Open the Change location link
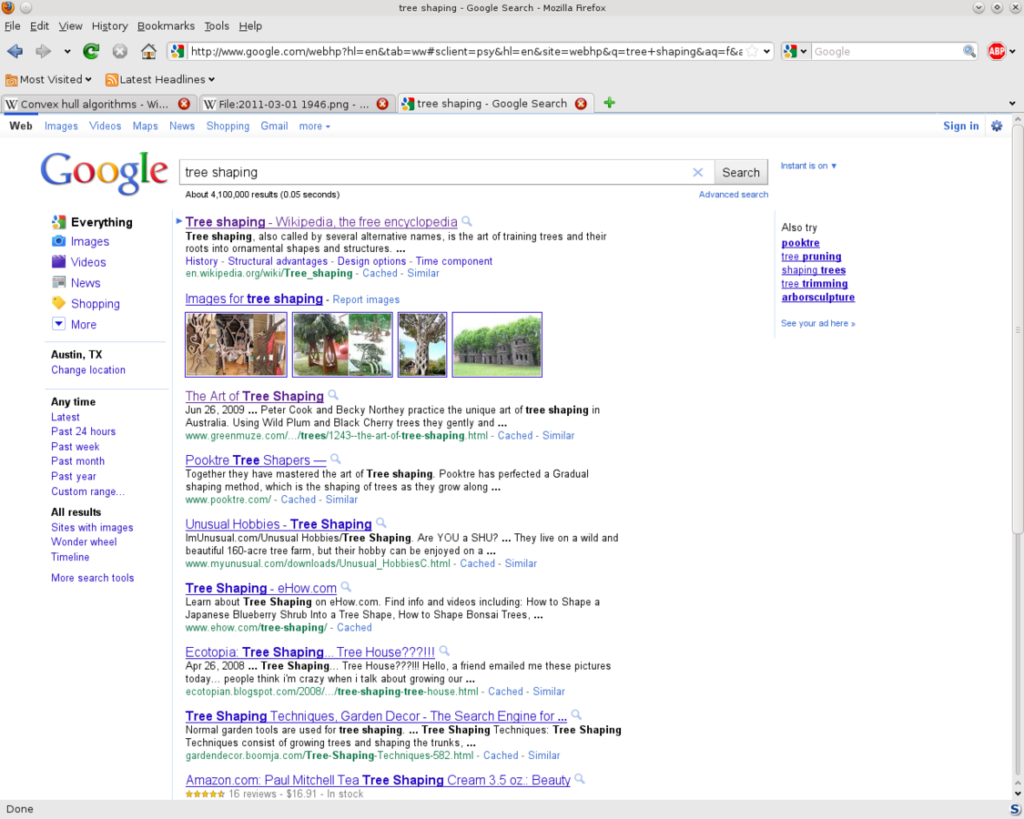The width and height of the screenshot is (1024, 819). tap(88, 370)
